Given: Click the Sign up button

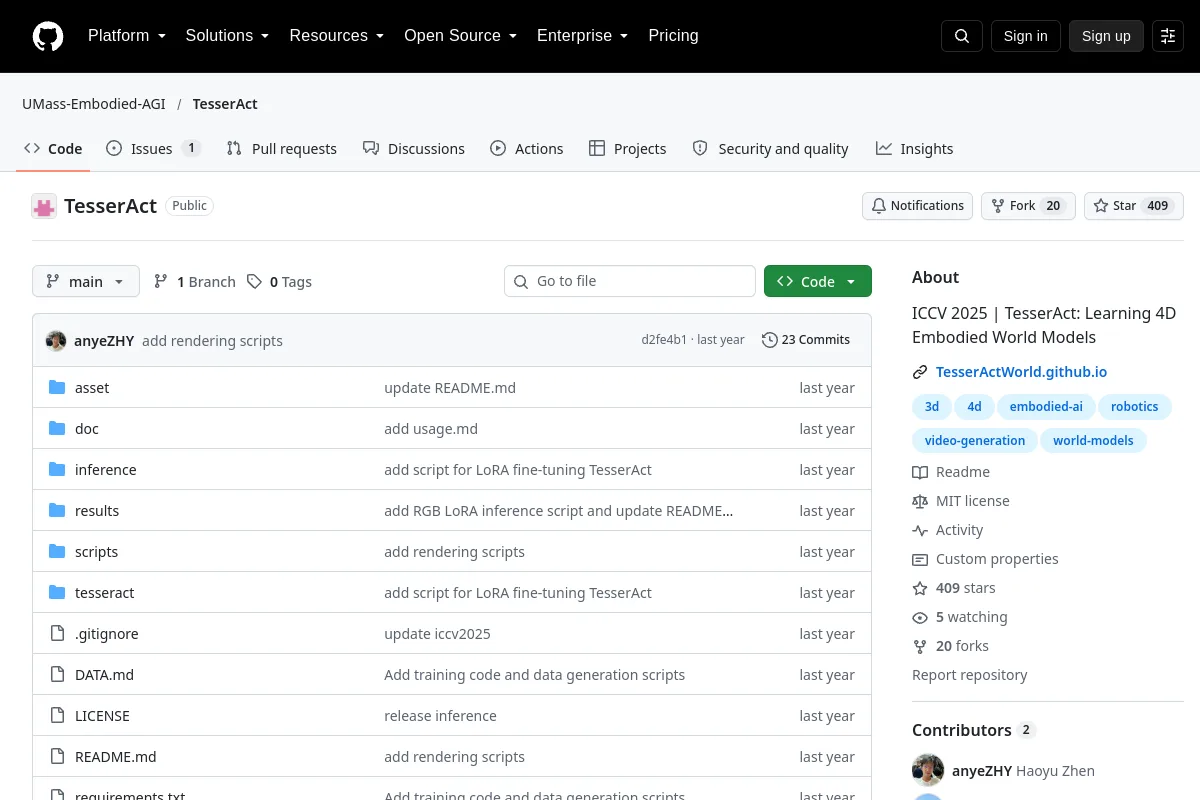Looking at the screenshot, I should [x=1106, y=36].
